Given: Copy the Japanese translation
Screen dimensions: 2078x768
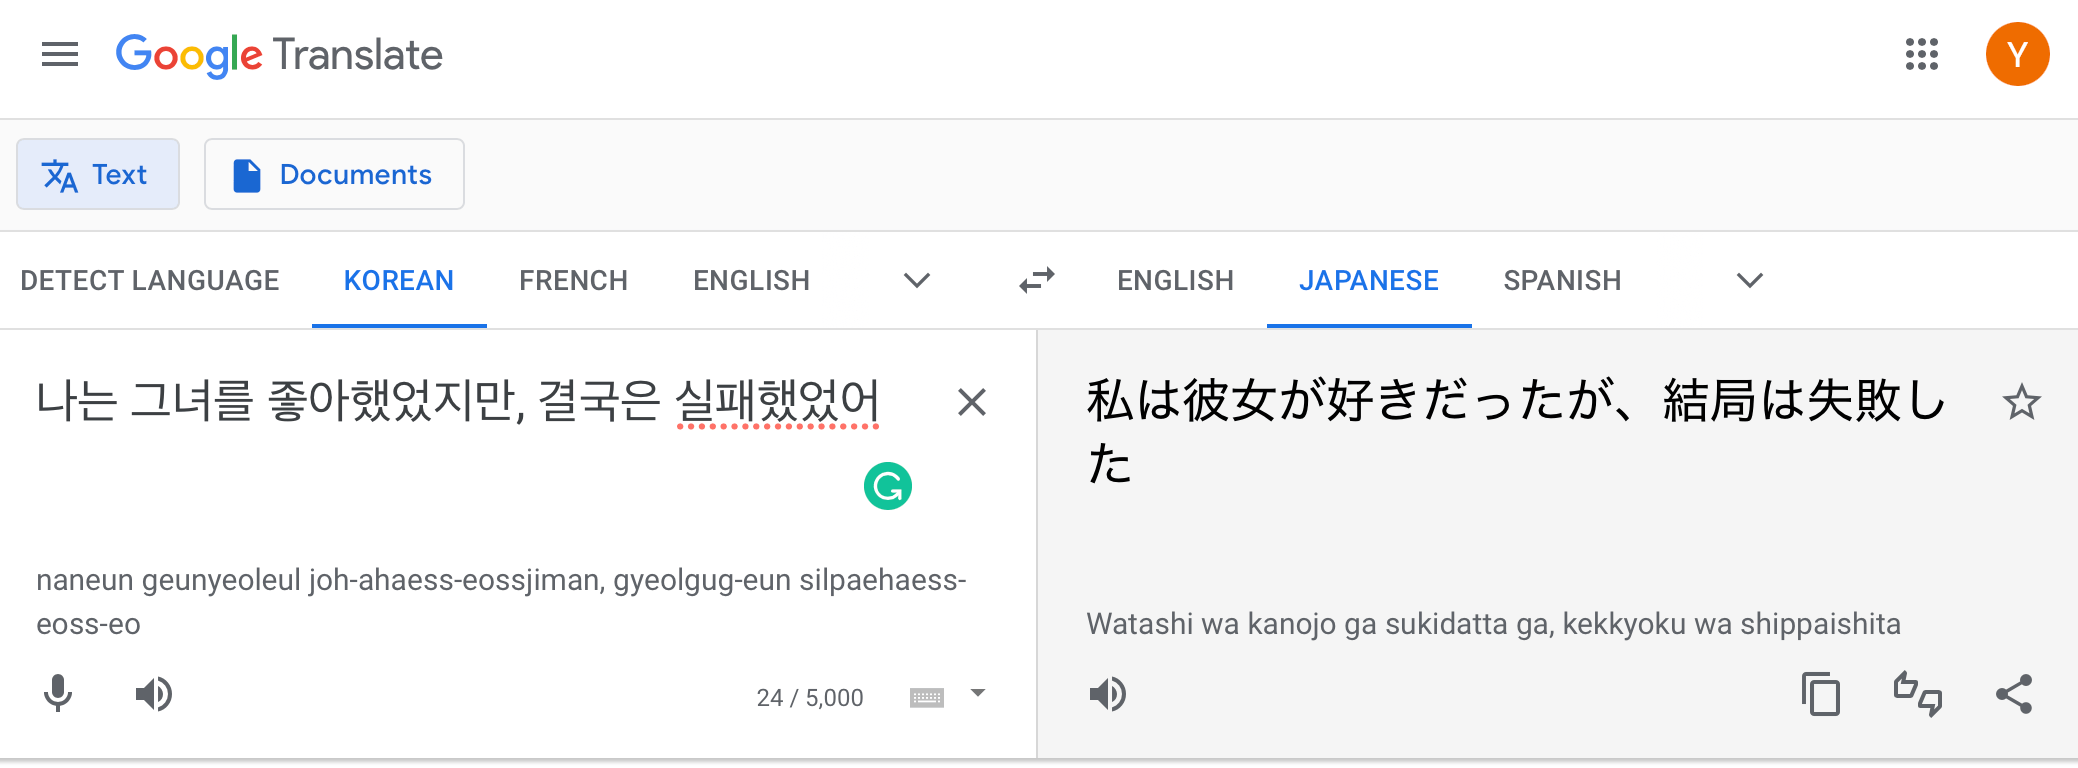Looking at the screenshot, I should [1821, 695].
